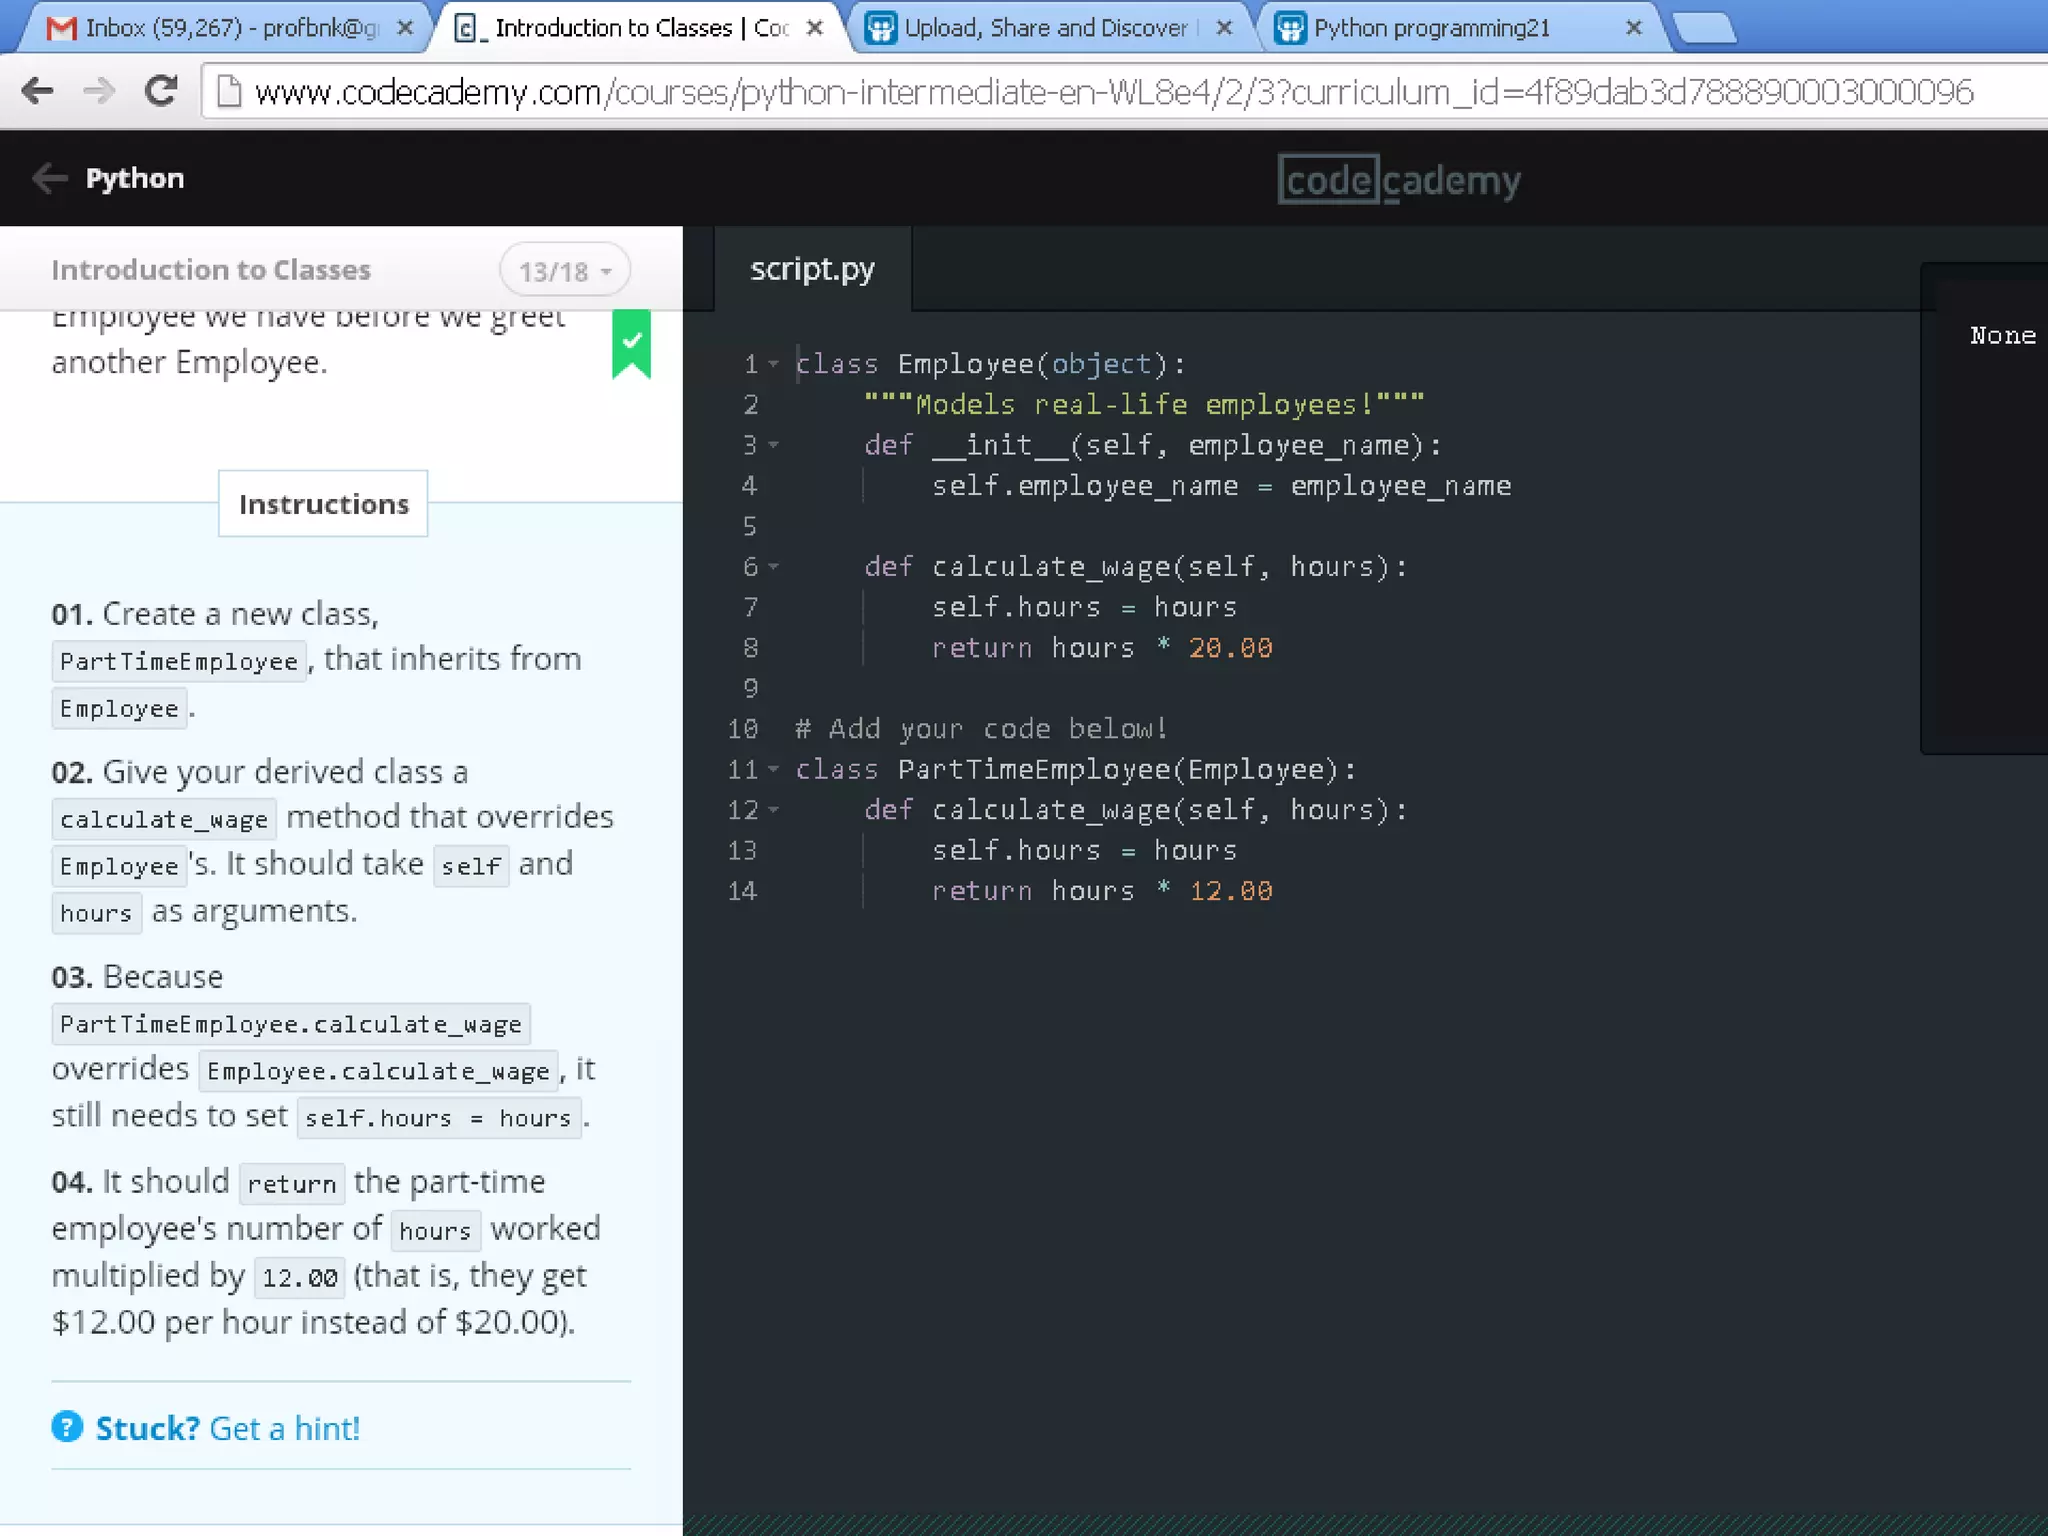Click the '# Add your code below!' comment
Screen dimensions: 2048x1536
click(981, 729)
